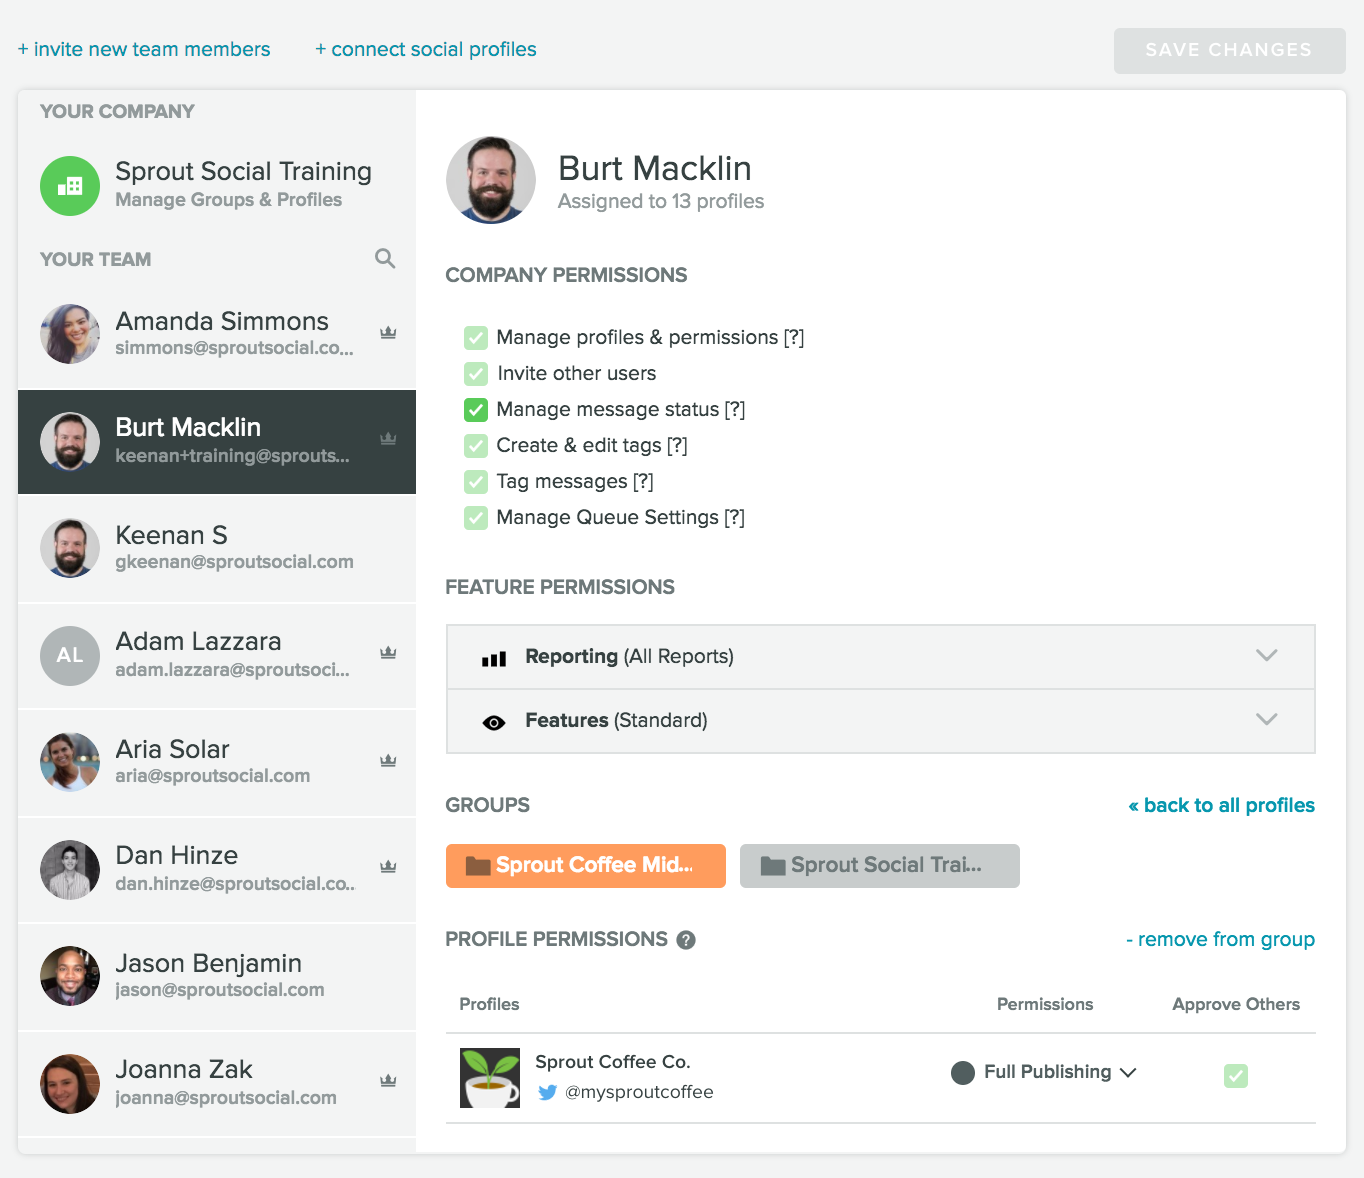Click the crown icon next to Dan Hinze
This screenshot has height=1178, width=1364.
388,867
